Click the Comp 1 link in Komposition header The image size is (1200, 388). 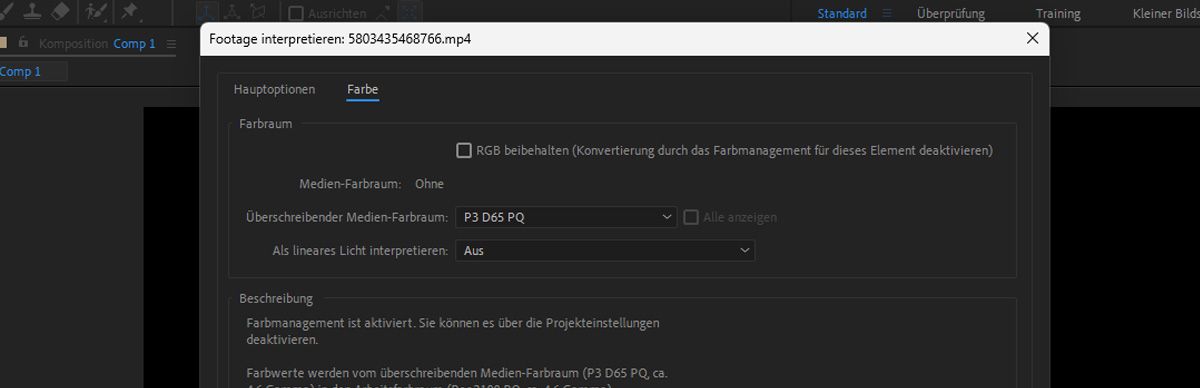coord(135,44)
